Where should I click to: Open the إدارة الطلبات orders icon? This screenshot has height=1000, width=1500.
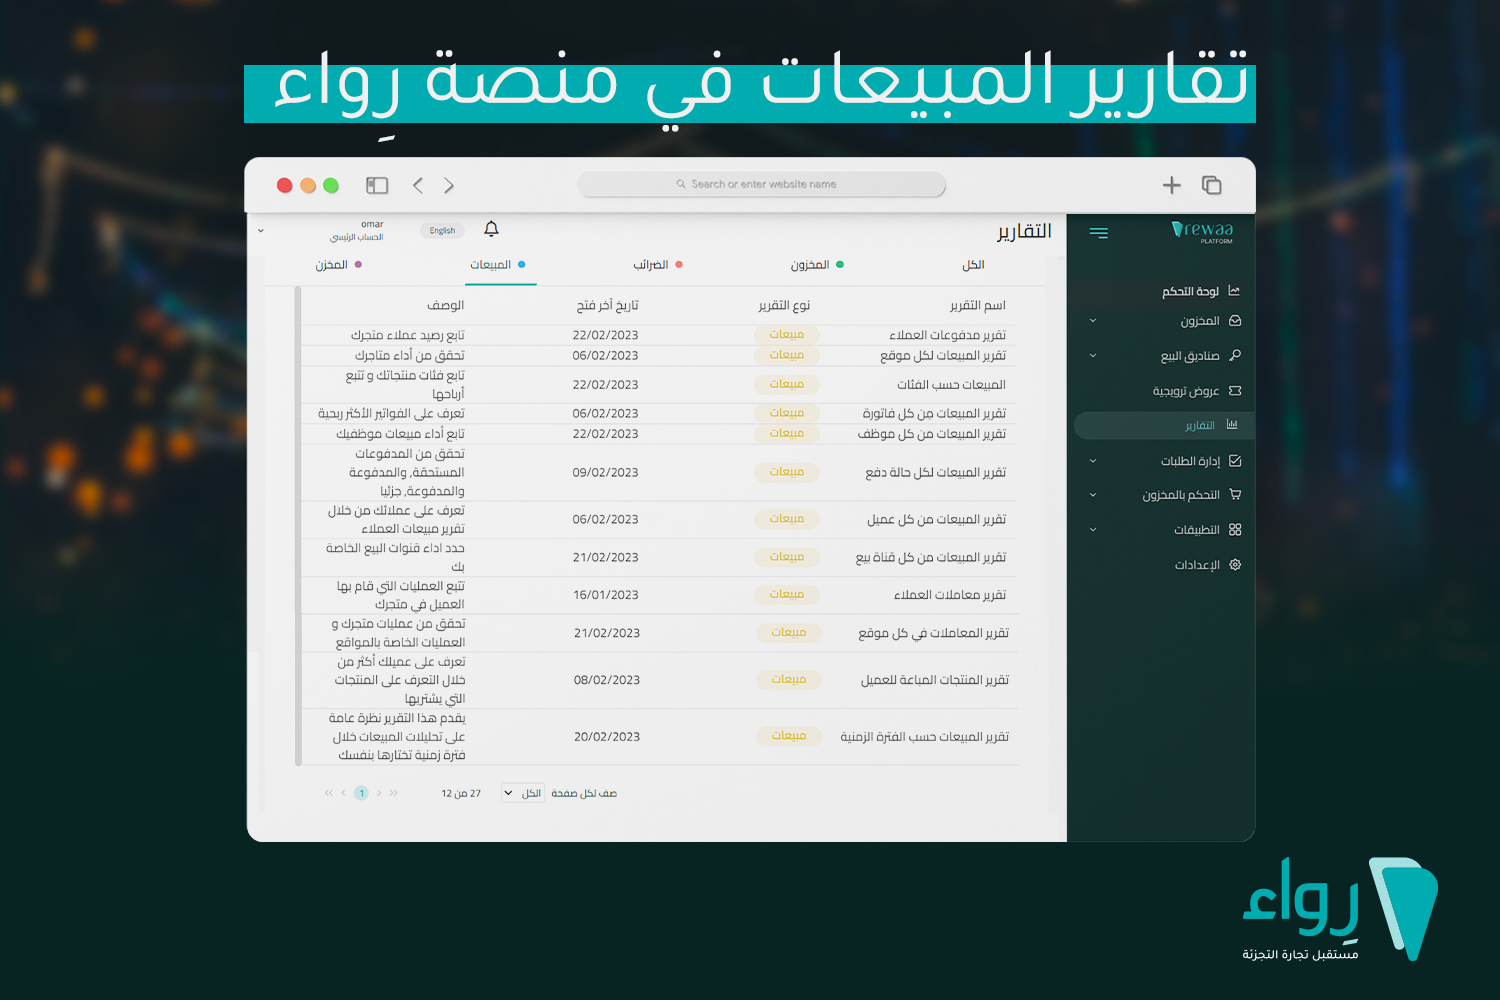(1237, 461)
